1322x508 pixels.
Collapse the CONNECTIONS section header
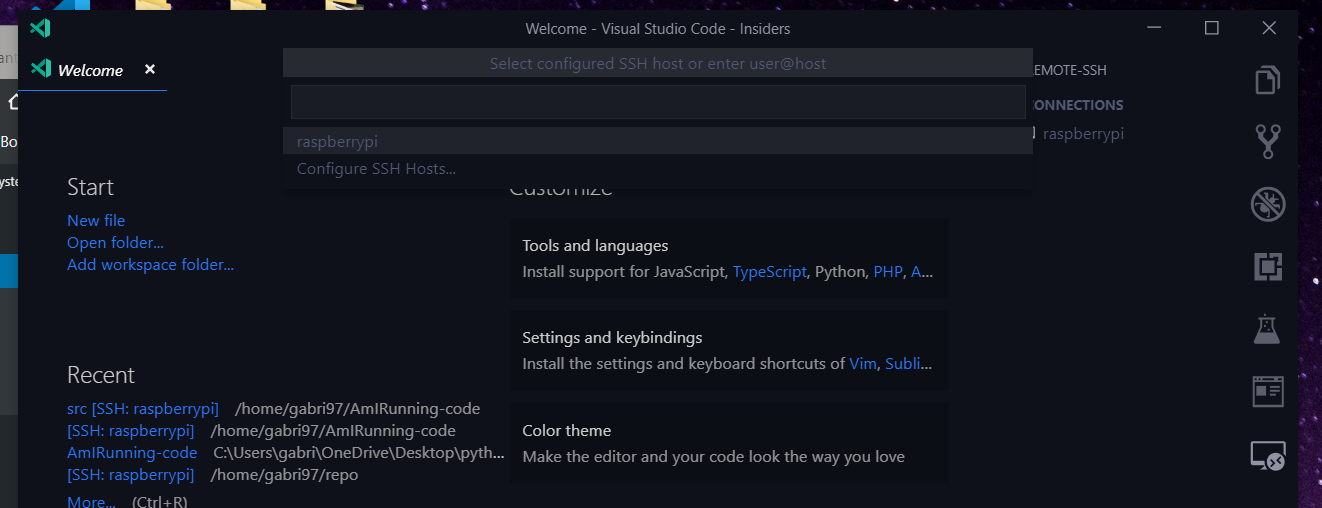coord(1078,105)
